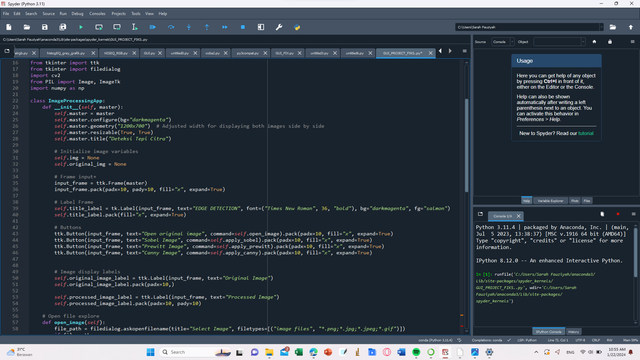This screenshot has width=640, height=360.
Task: Open the Edit menu
Action: (17, 13)
